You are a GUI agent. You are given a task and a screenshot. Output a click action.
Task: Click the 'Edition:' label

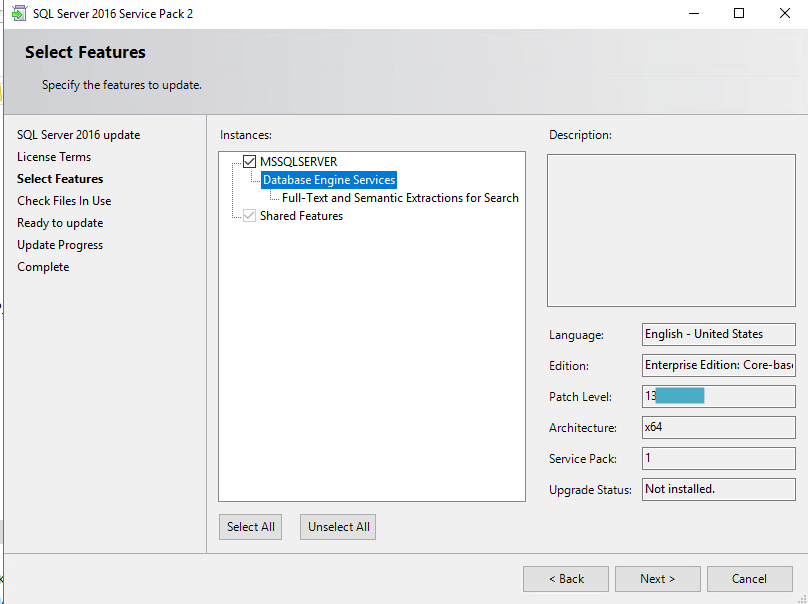569,366
